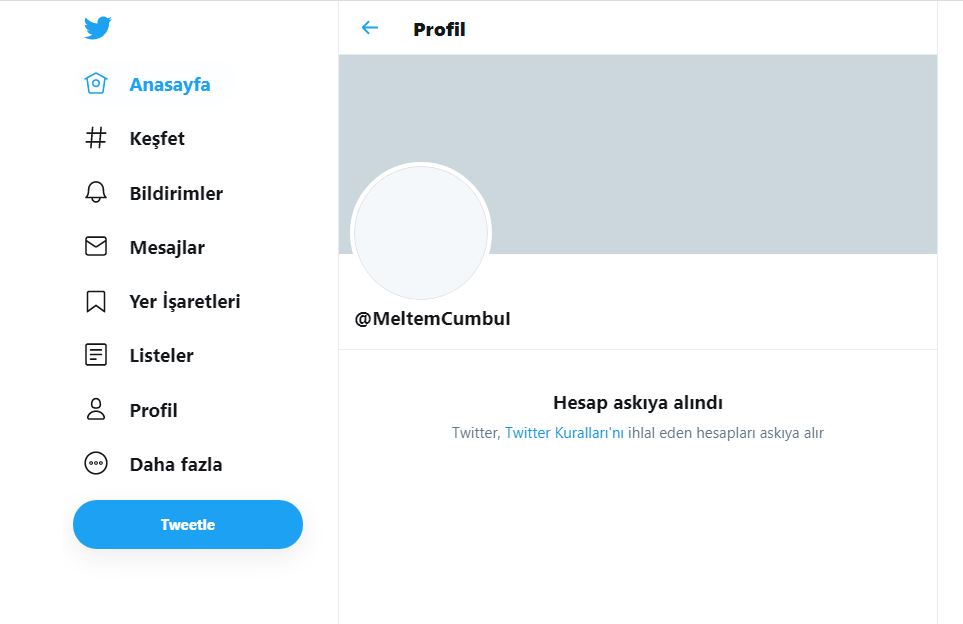Open the Twitter Kuralları'nı link
This screenshot has height=624, width=963.
pos(564,433)
